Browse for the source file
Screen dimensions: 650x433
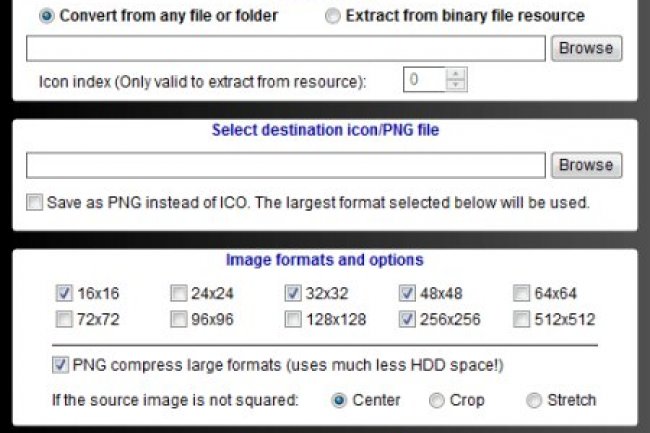coord(585,48)
